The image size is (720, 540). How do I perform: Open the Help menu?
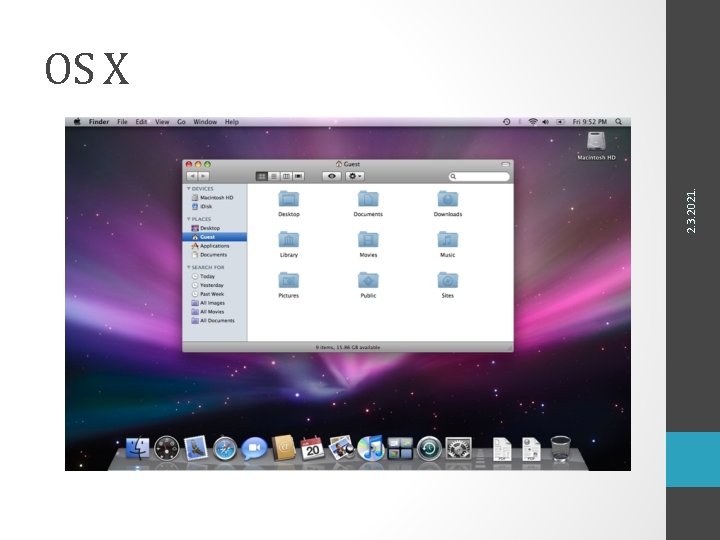point(231,122)
